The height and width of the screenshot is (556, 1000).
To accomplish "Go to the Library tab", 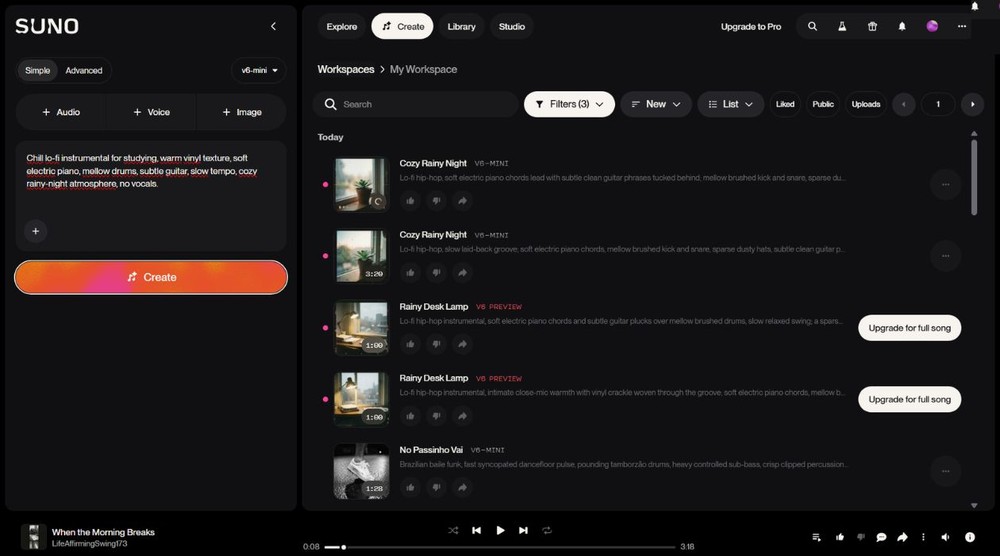I will tap(461, 26).
